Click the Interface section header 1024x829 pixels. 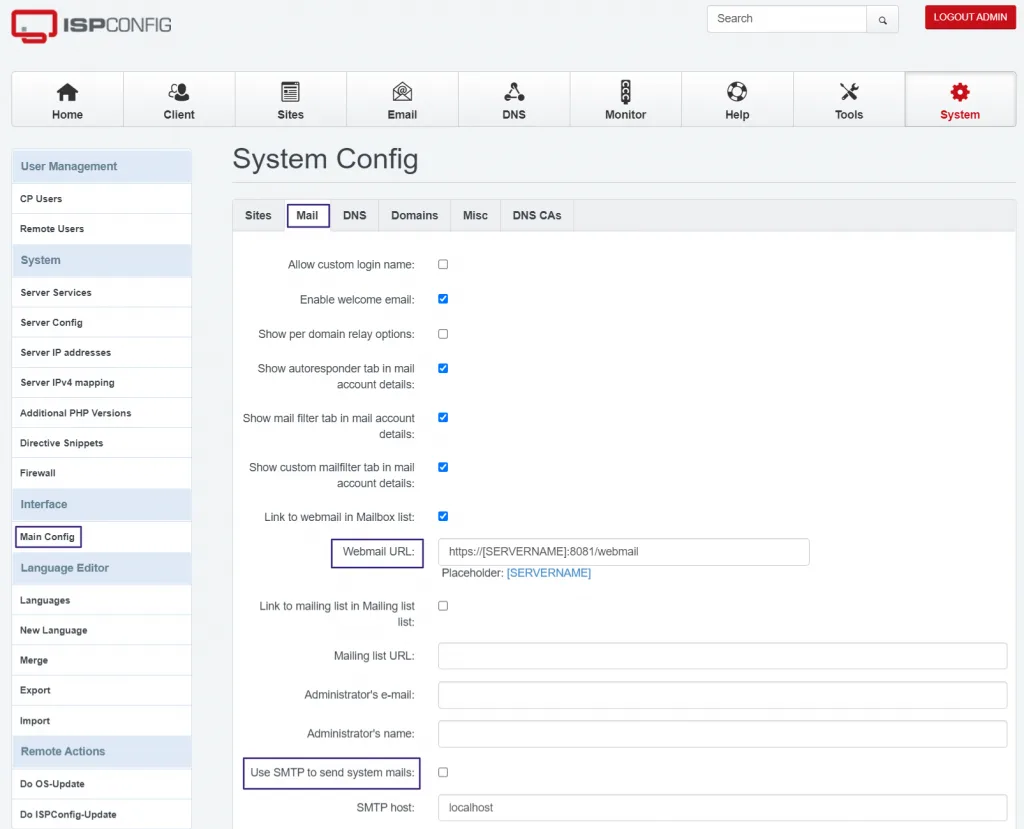pos(101,504)
